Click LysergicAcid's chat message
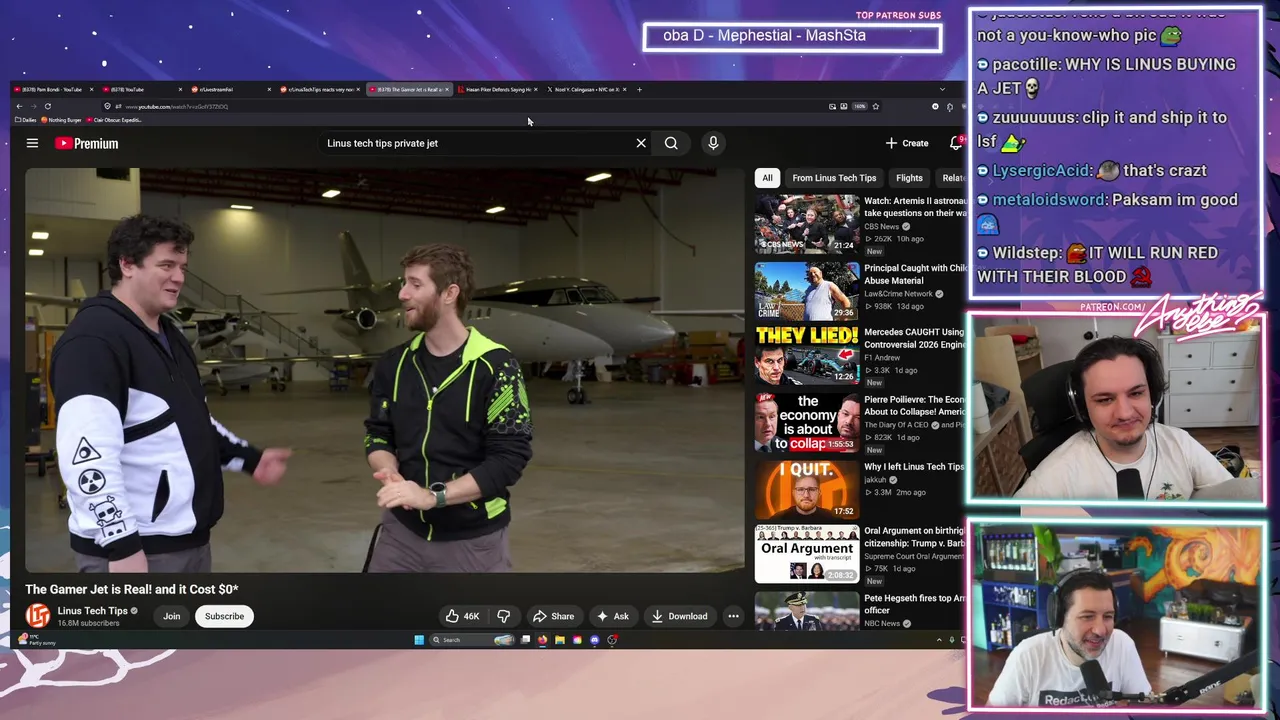This screenshot has width=1280, height=720. (1092, 171)
